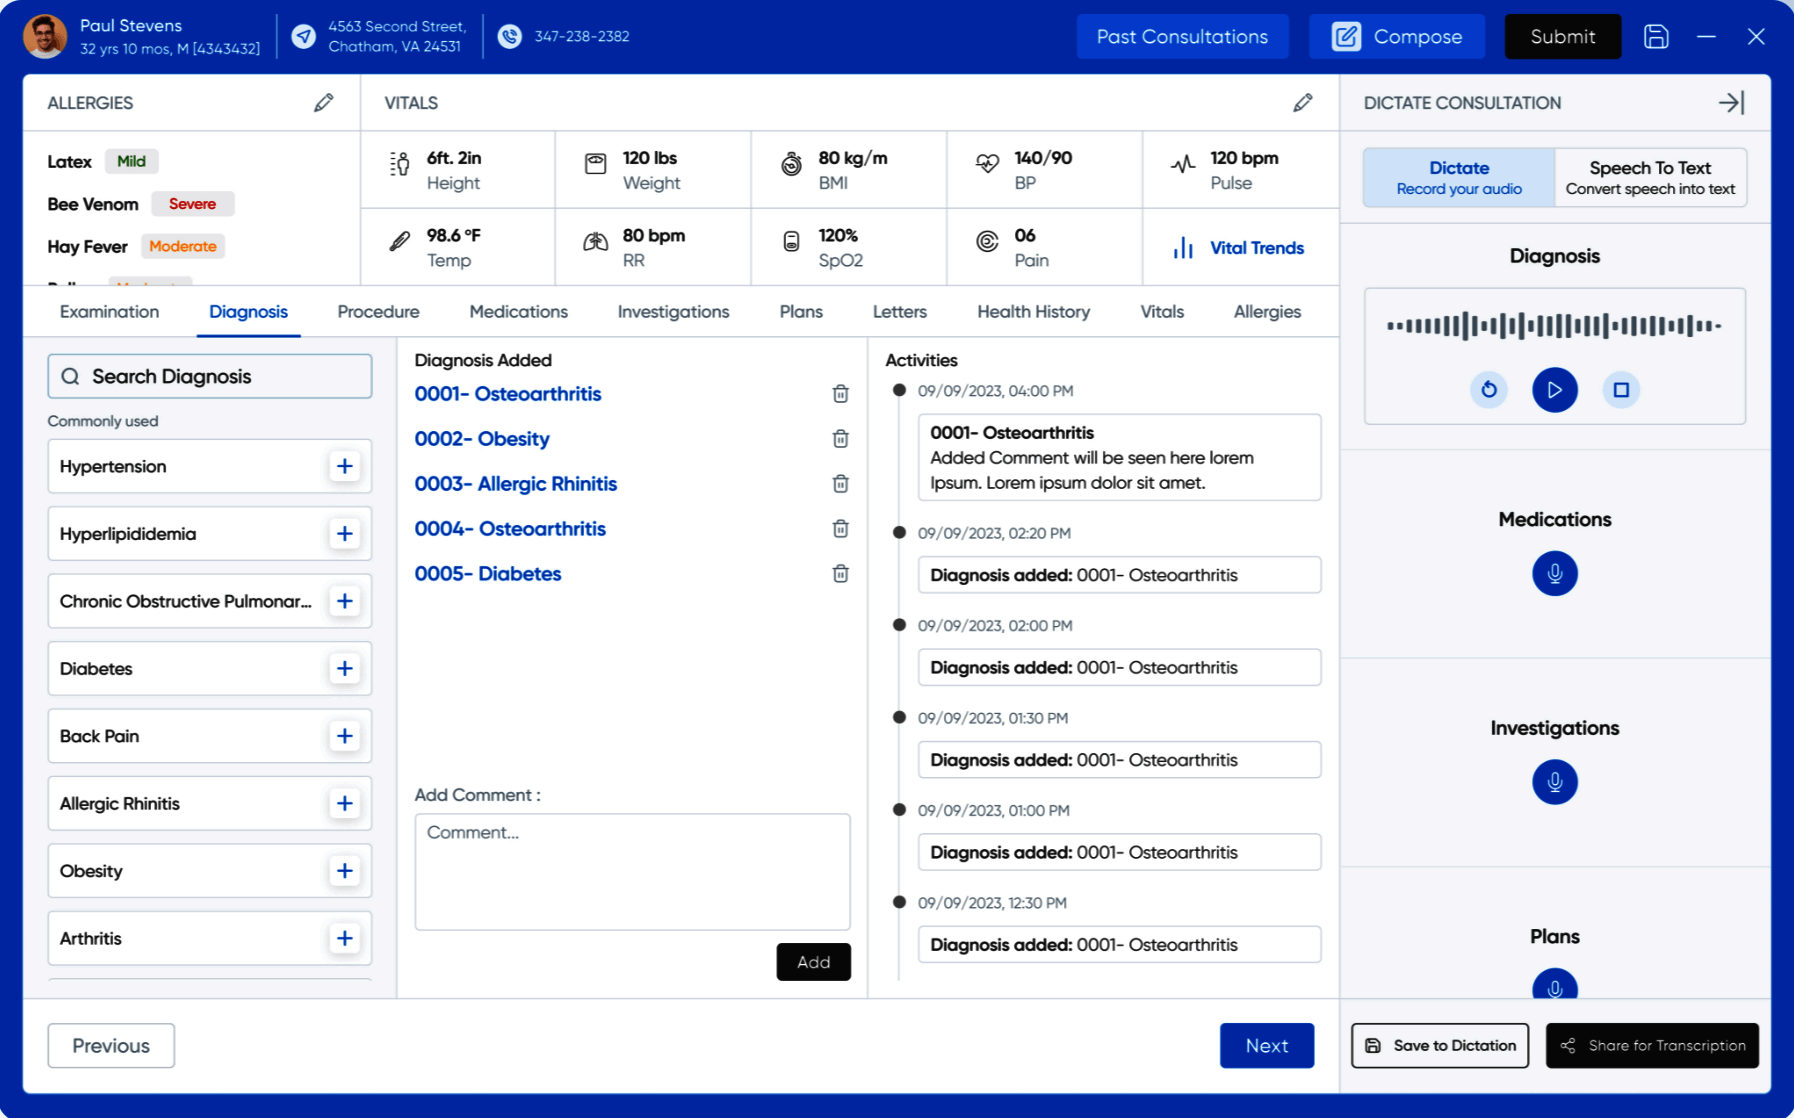This screenshot has height=1118, width=1794.
Task: Click the Past Consultations button
Action: (x=1182, y=37)
